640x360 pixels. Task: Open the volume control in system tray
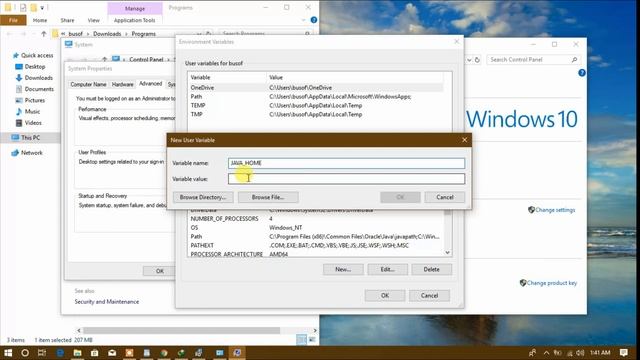(x=581, y=353)
